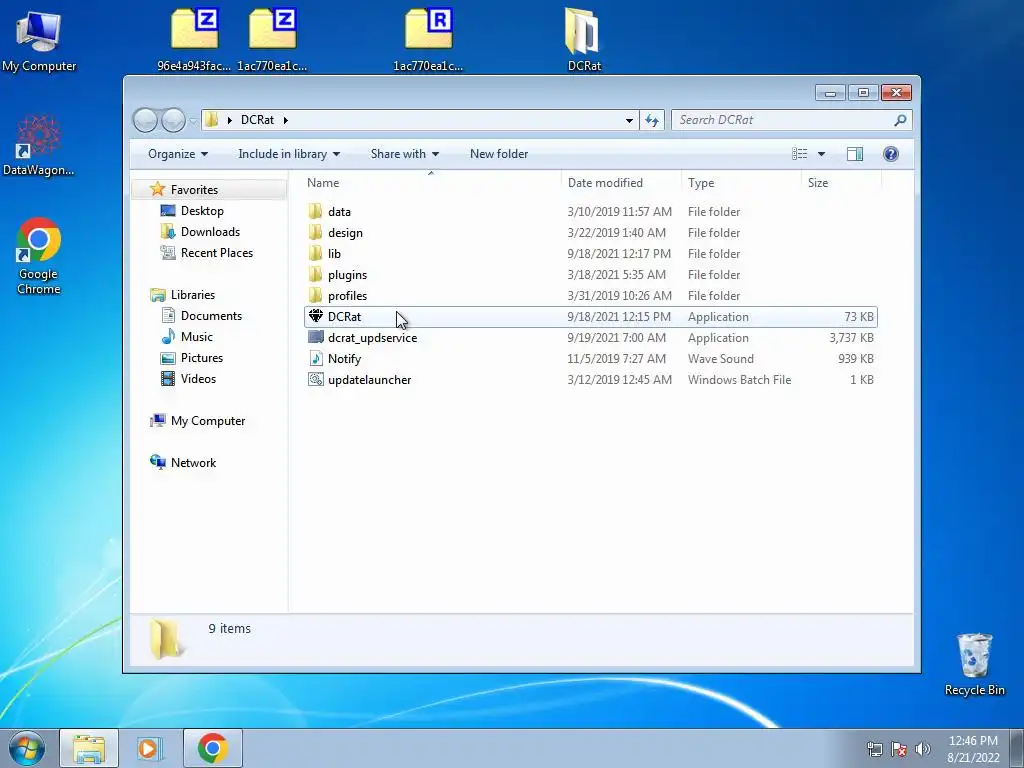Select DataWagon desktop shortcut
Image resolution: width=1024 pixels, height=768 pixels.
(39, 145)
